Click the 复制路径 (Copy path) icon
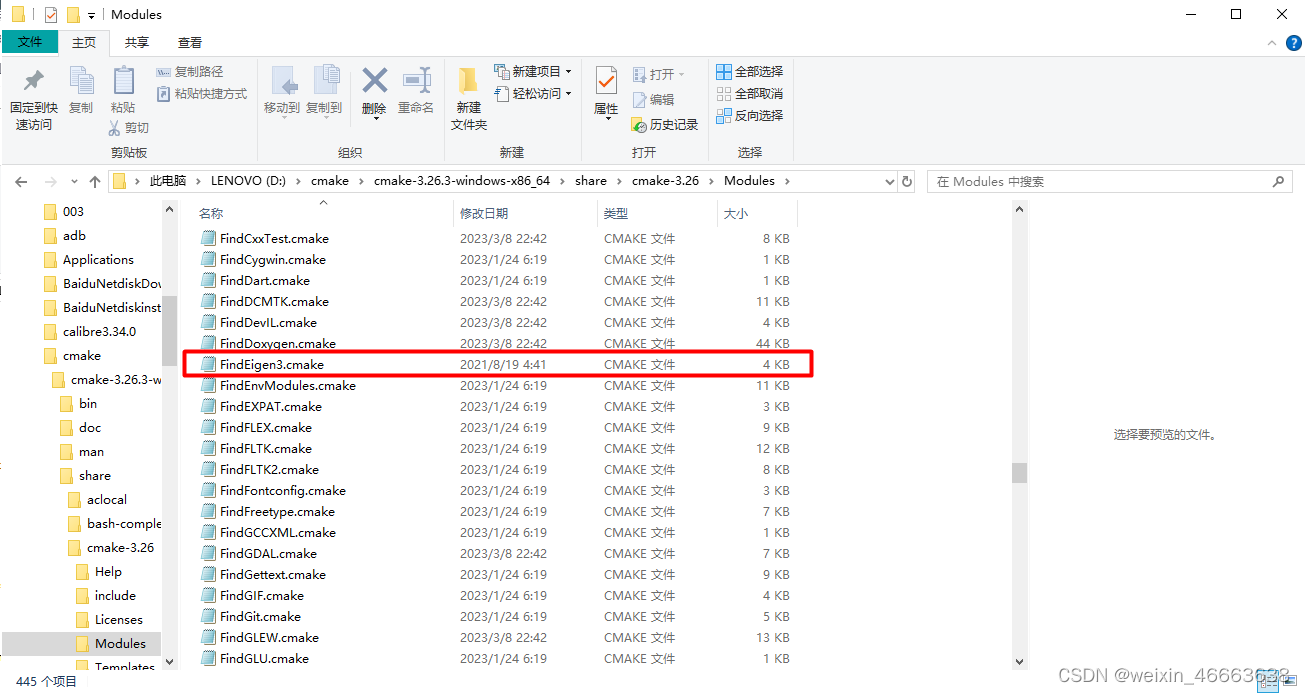Viewport: 1305px width, 694px height. 164,71
